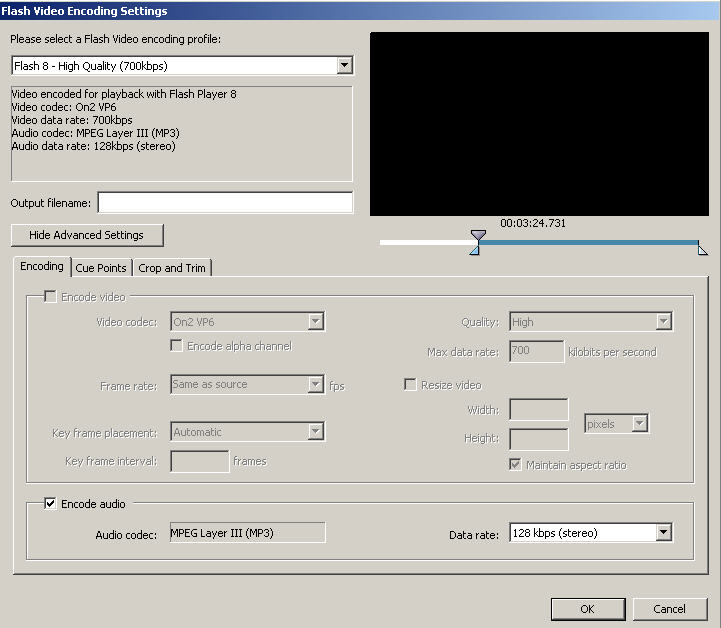
Task: Click the in-point trim marker
Action: (475, 250)
